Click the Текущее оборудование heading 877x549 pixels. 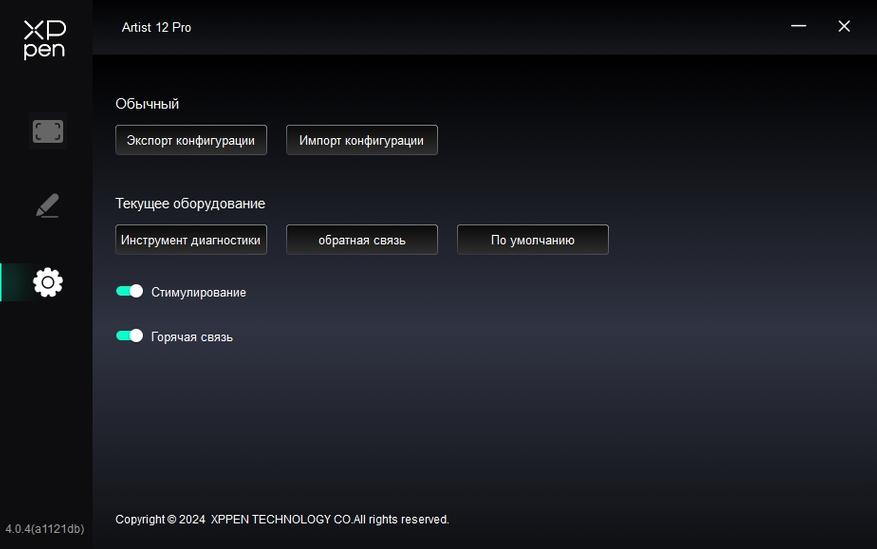coord(190,203)
